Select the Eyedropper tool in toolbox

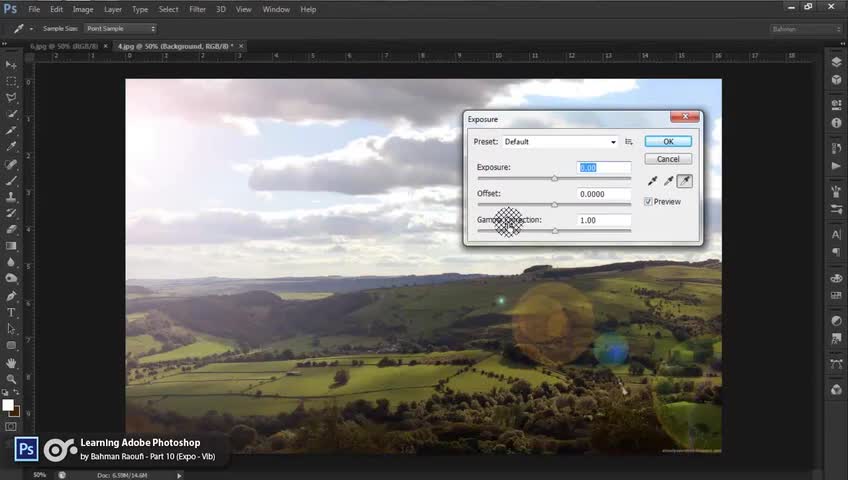tap(11, 146)
